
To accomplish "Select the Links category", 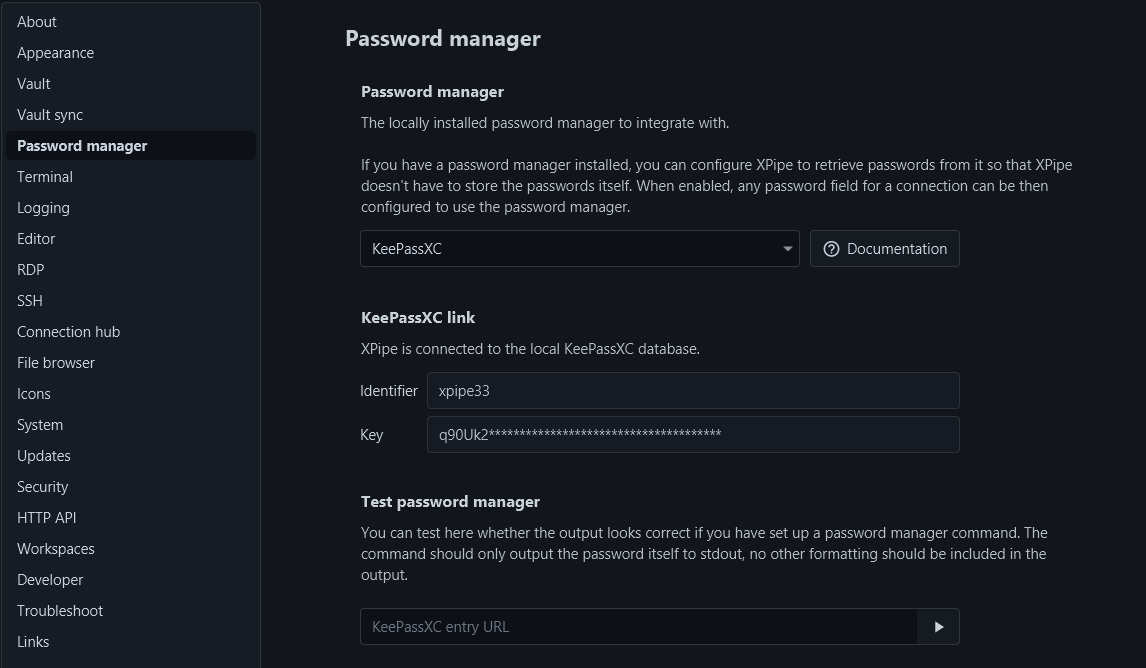I will click(130, 642).
